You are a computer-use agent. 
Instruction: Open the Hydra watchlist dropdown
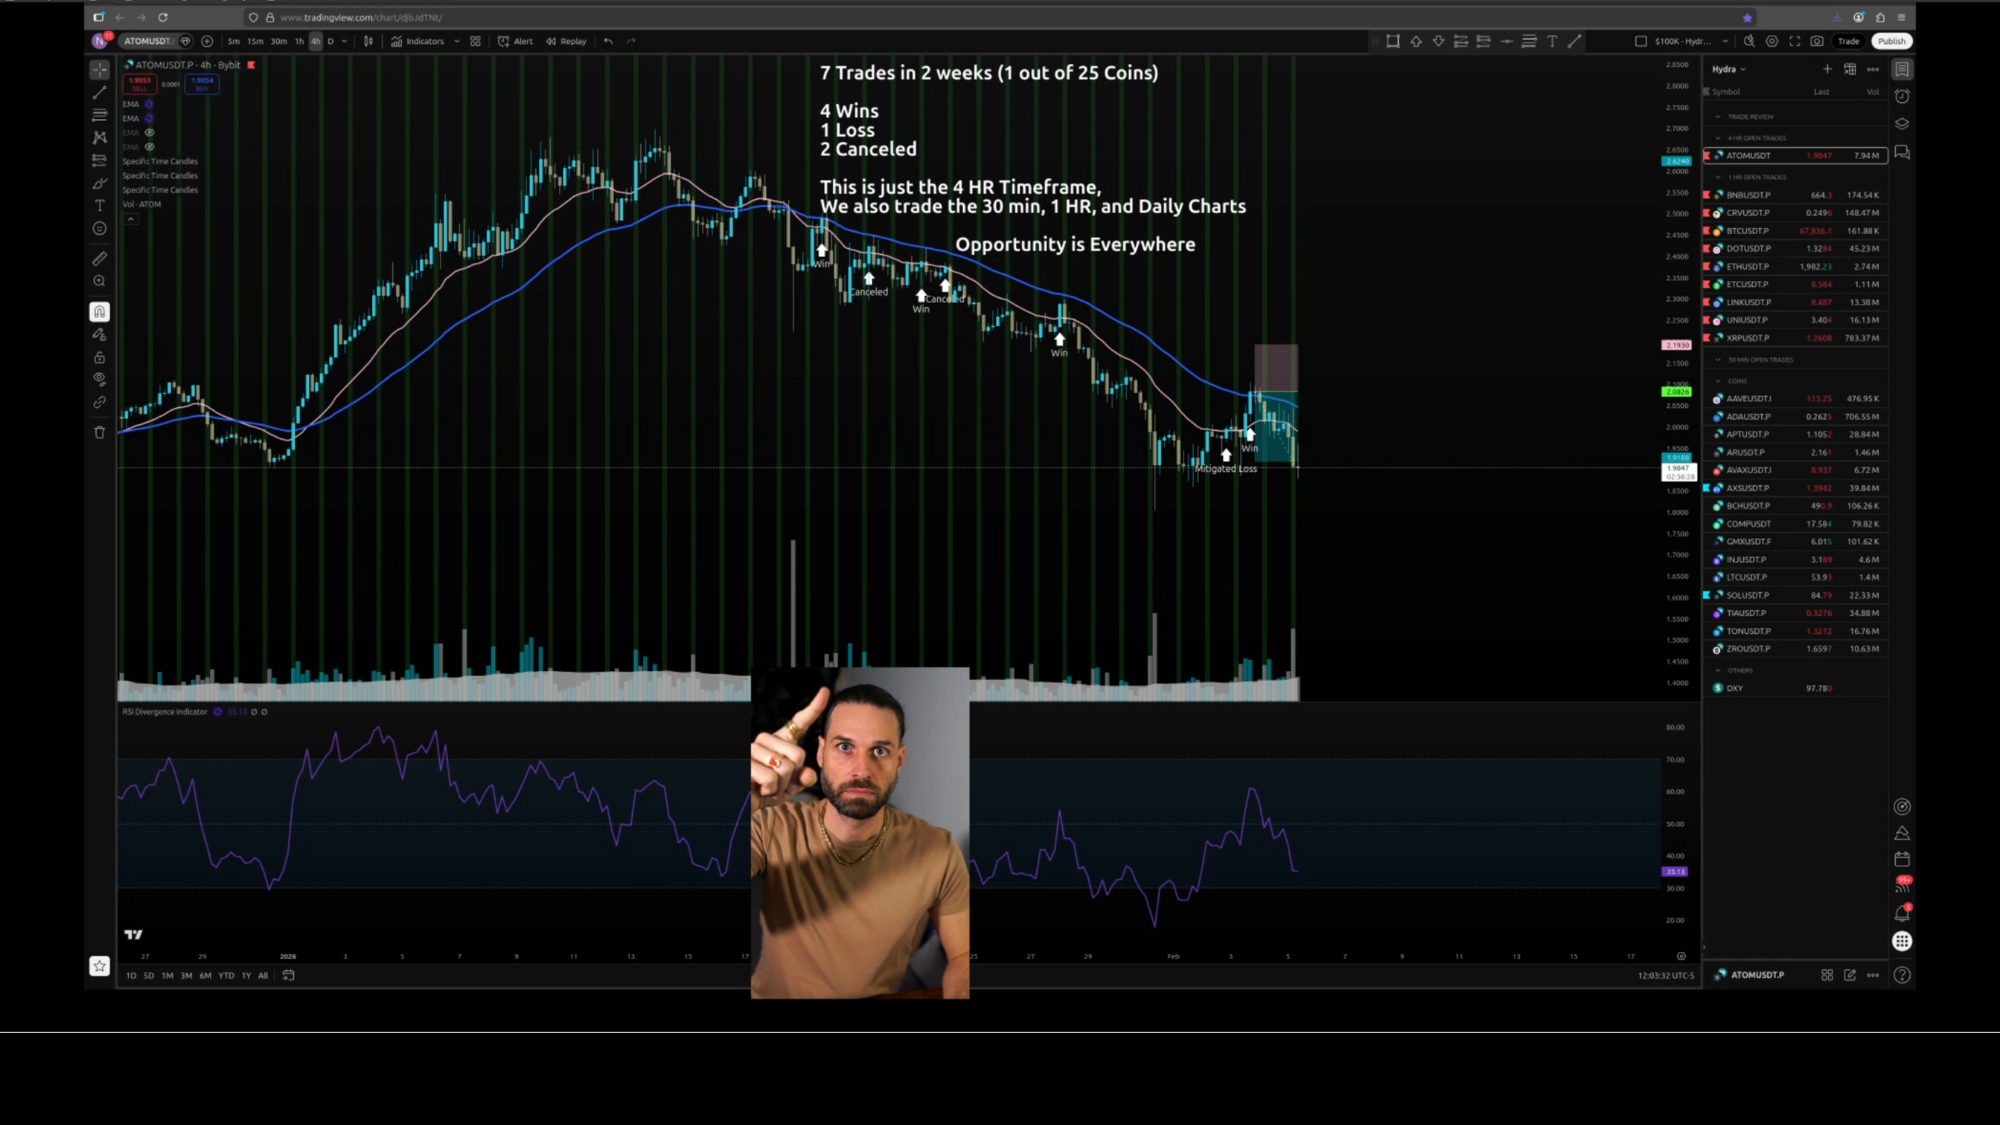tap(1728, 69)
